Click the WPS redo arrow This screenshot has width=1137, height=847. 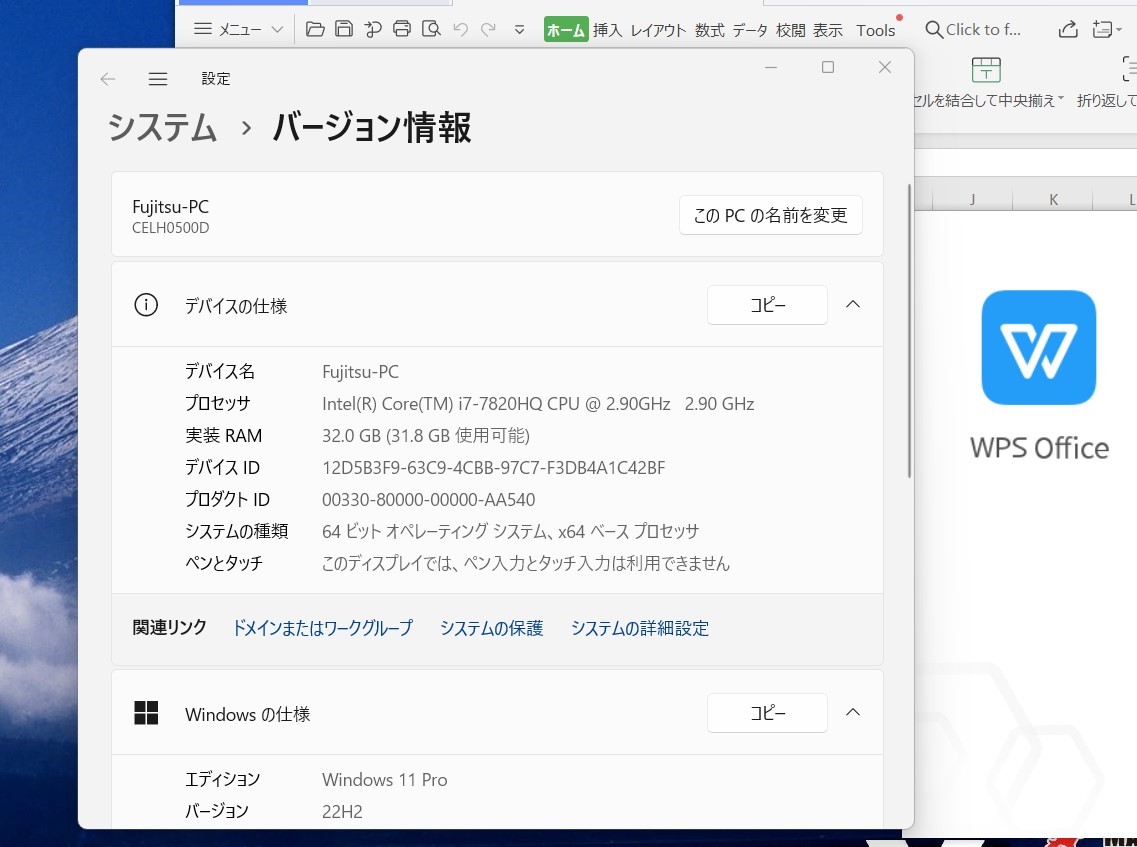489,29
